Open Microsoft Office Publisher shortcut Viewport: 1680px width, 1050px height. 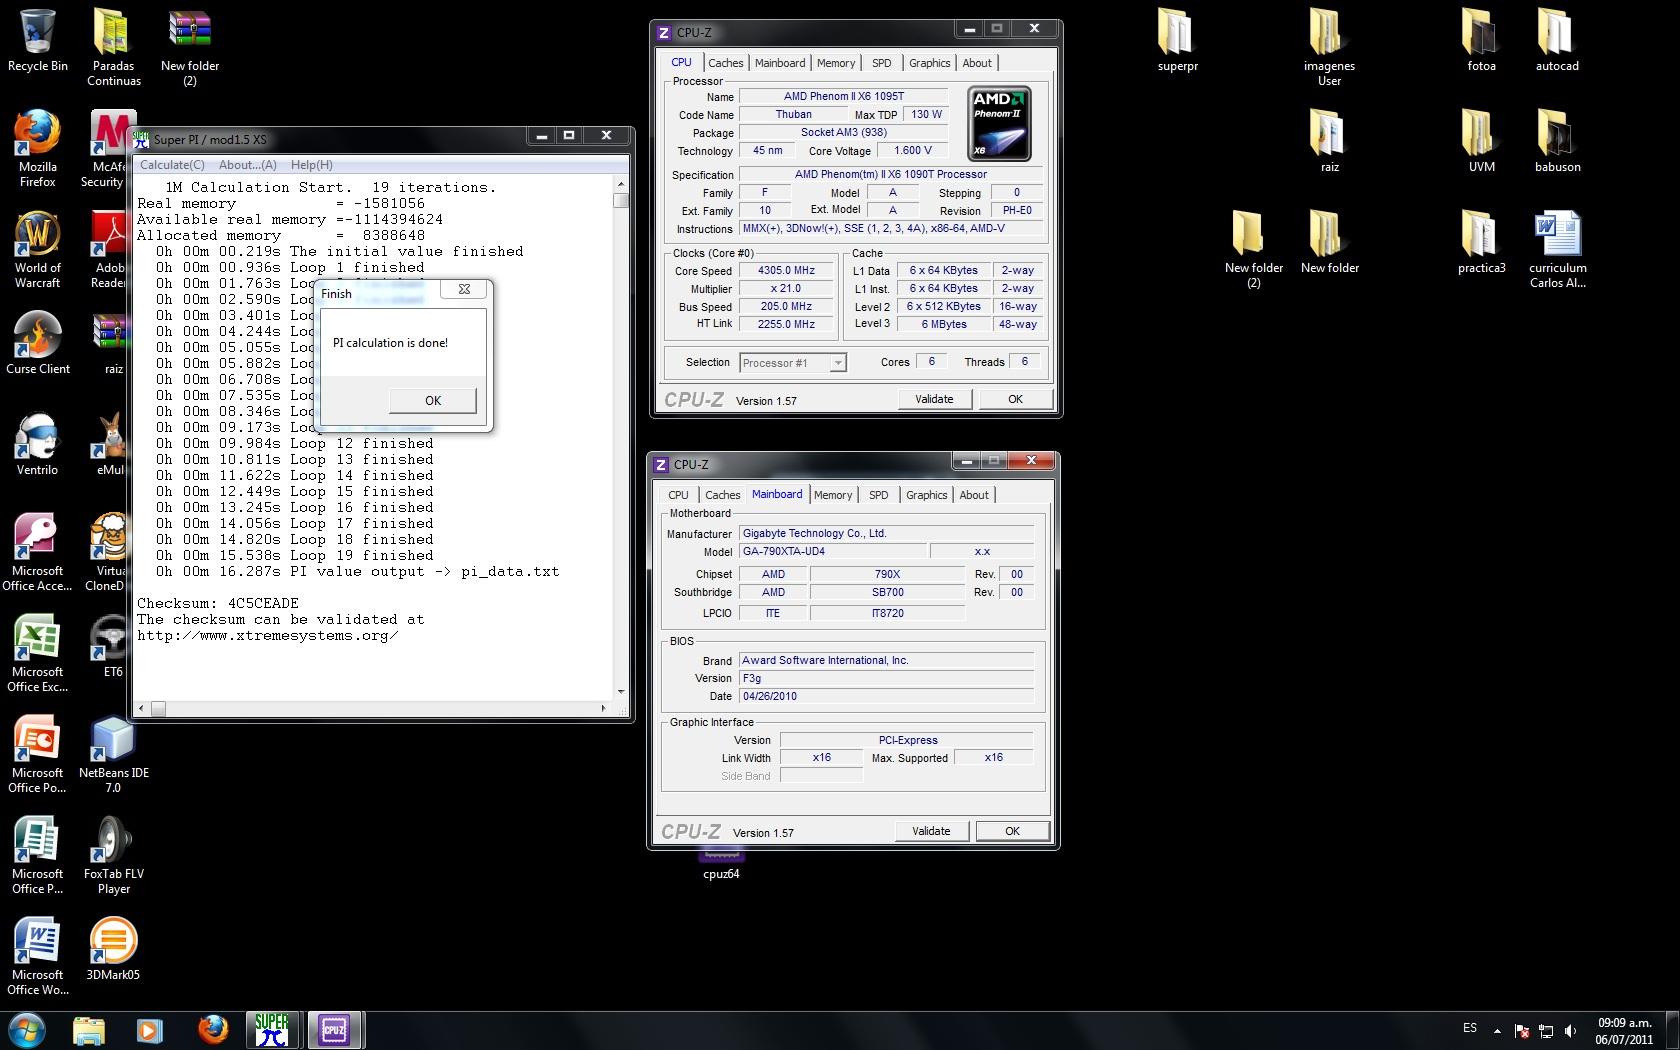point(38,855)
